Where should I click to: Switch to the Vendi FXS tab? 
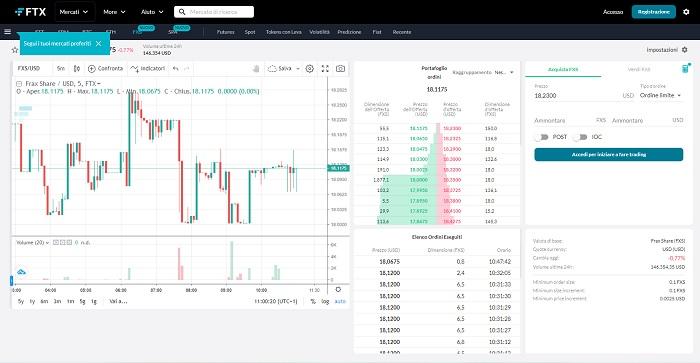coord(639,69)
